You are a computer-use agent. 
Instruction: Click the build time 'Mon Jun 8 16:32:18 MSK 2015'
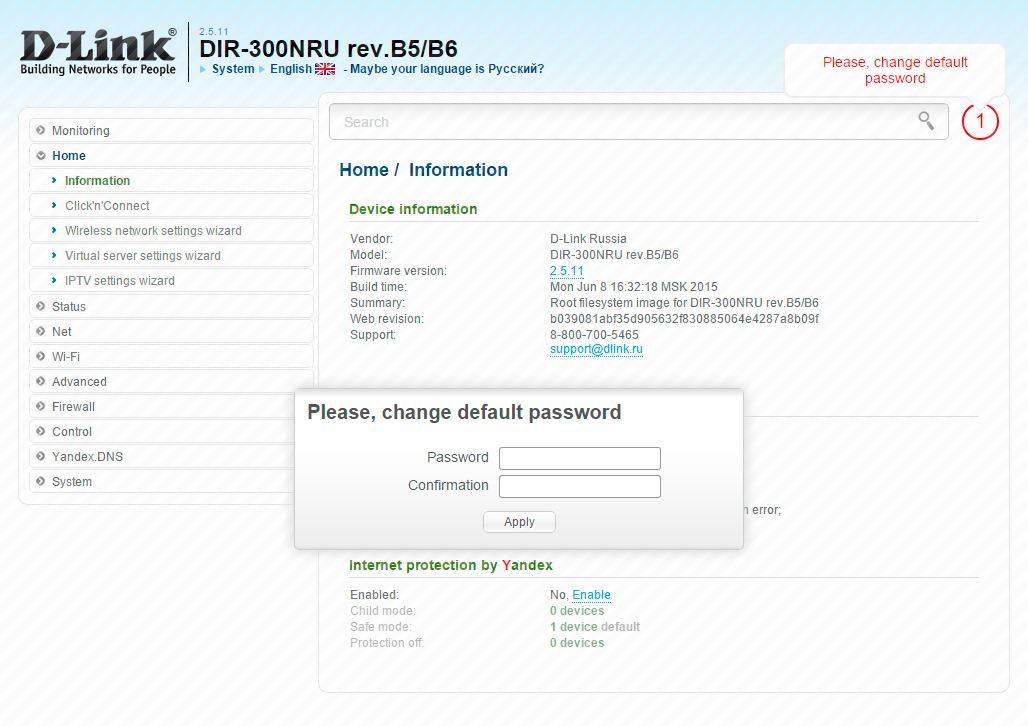[x=633, y=287]
